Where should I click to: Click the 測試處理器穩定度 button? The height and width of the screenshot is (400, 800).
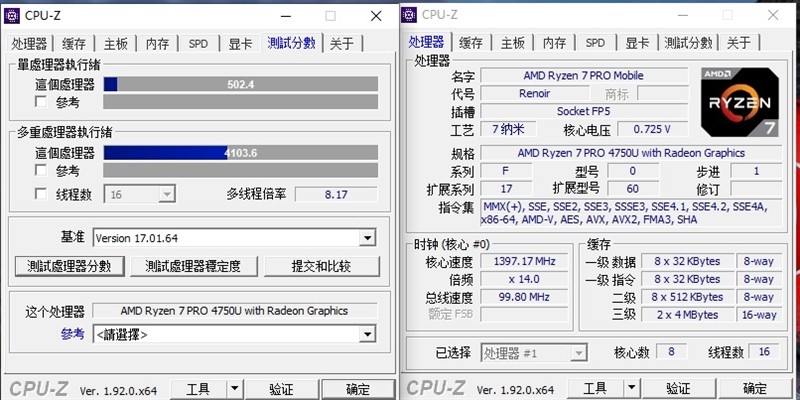(x=193, y=266)
